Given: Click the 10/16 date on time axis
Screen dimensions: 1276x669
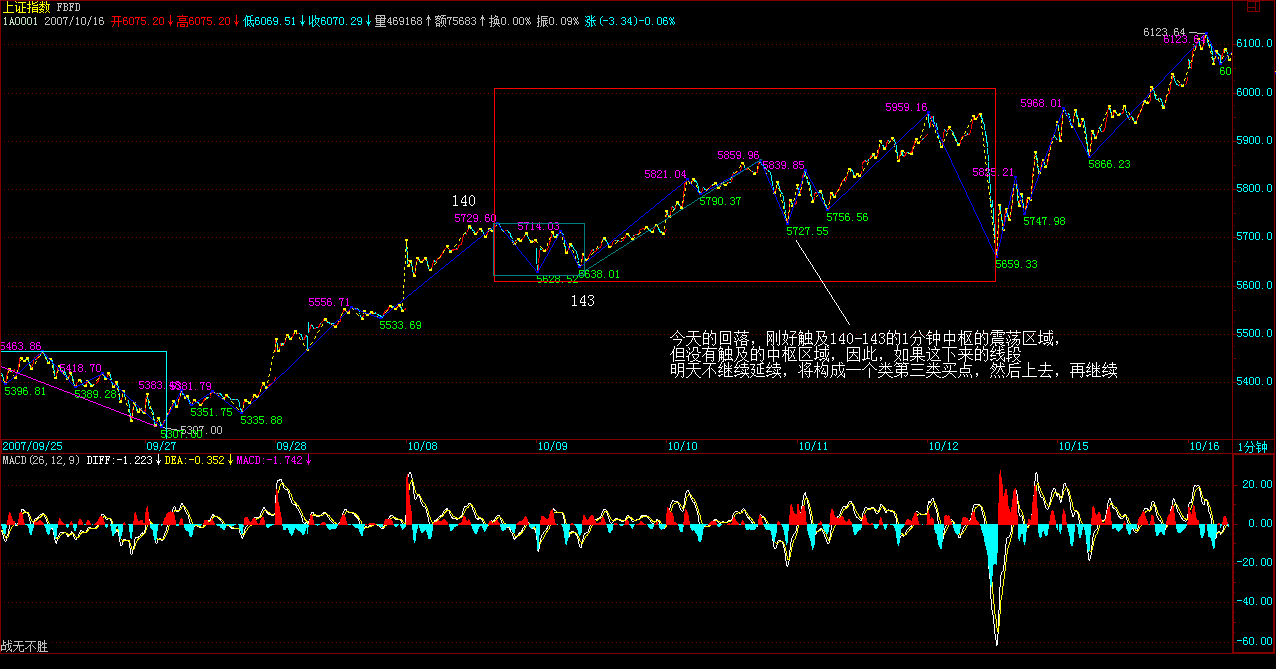Looking at the screenshot, I should [x=1203, y=446].
